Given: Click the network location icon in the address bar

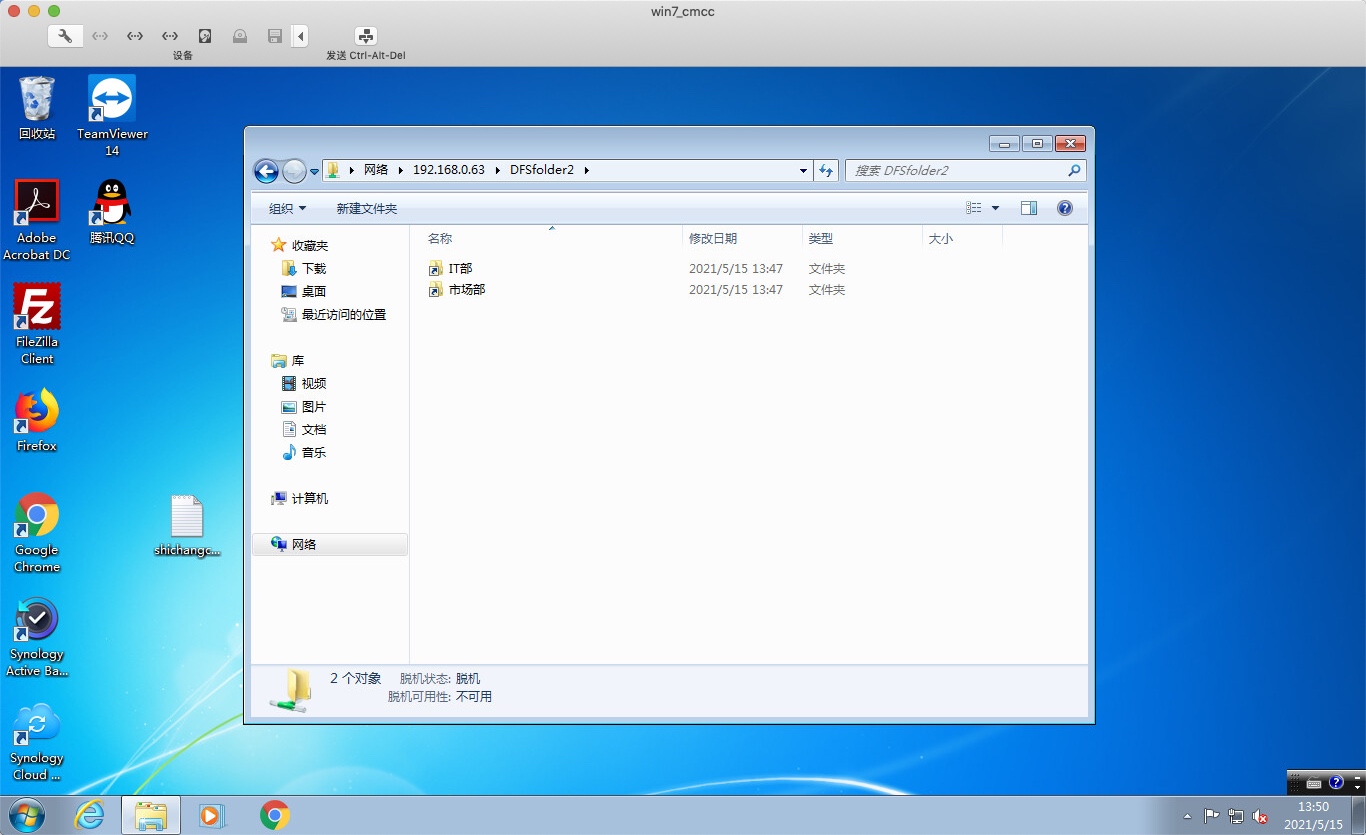Looking at the screenshot, I should [x=334, y=170].
